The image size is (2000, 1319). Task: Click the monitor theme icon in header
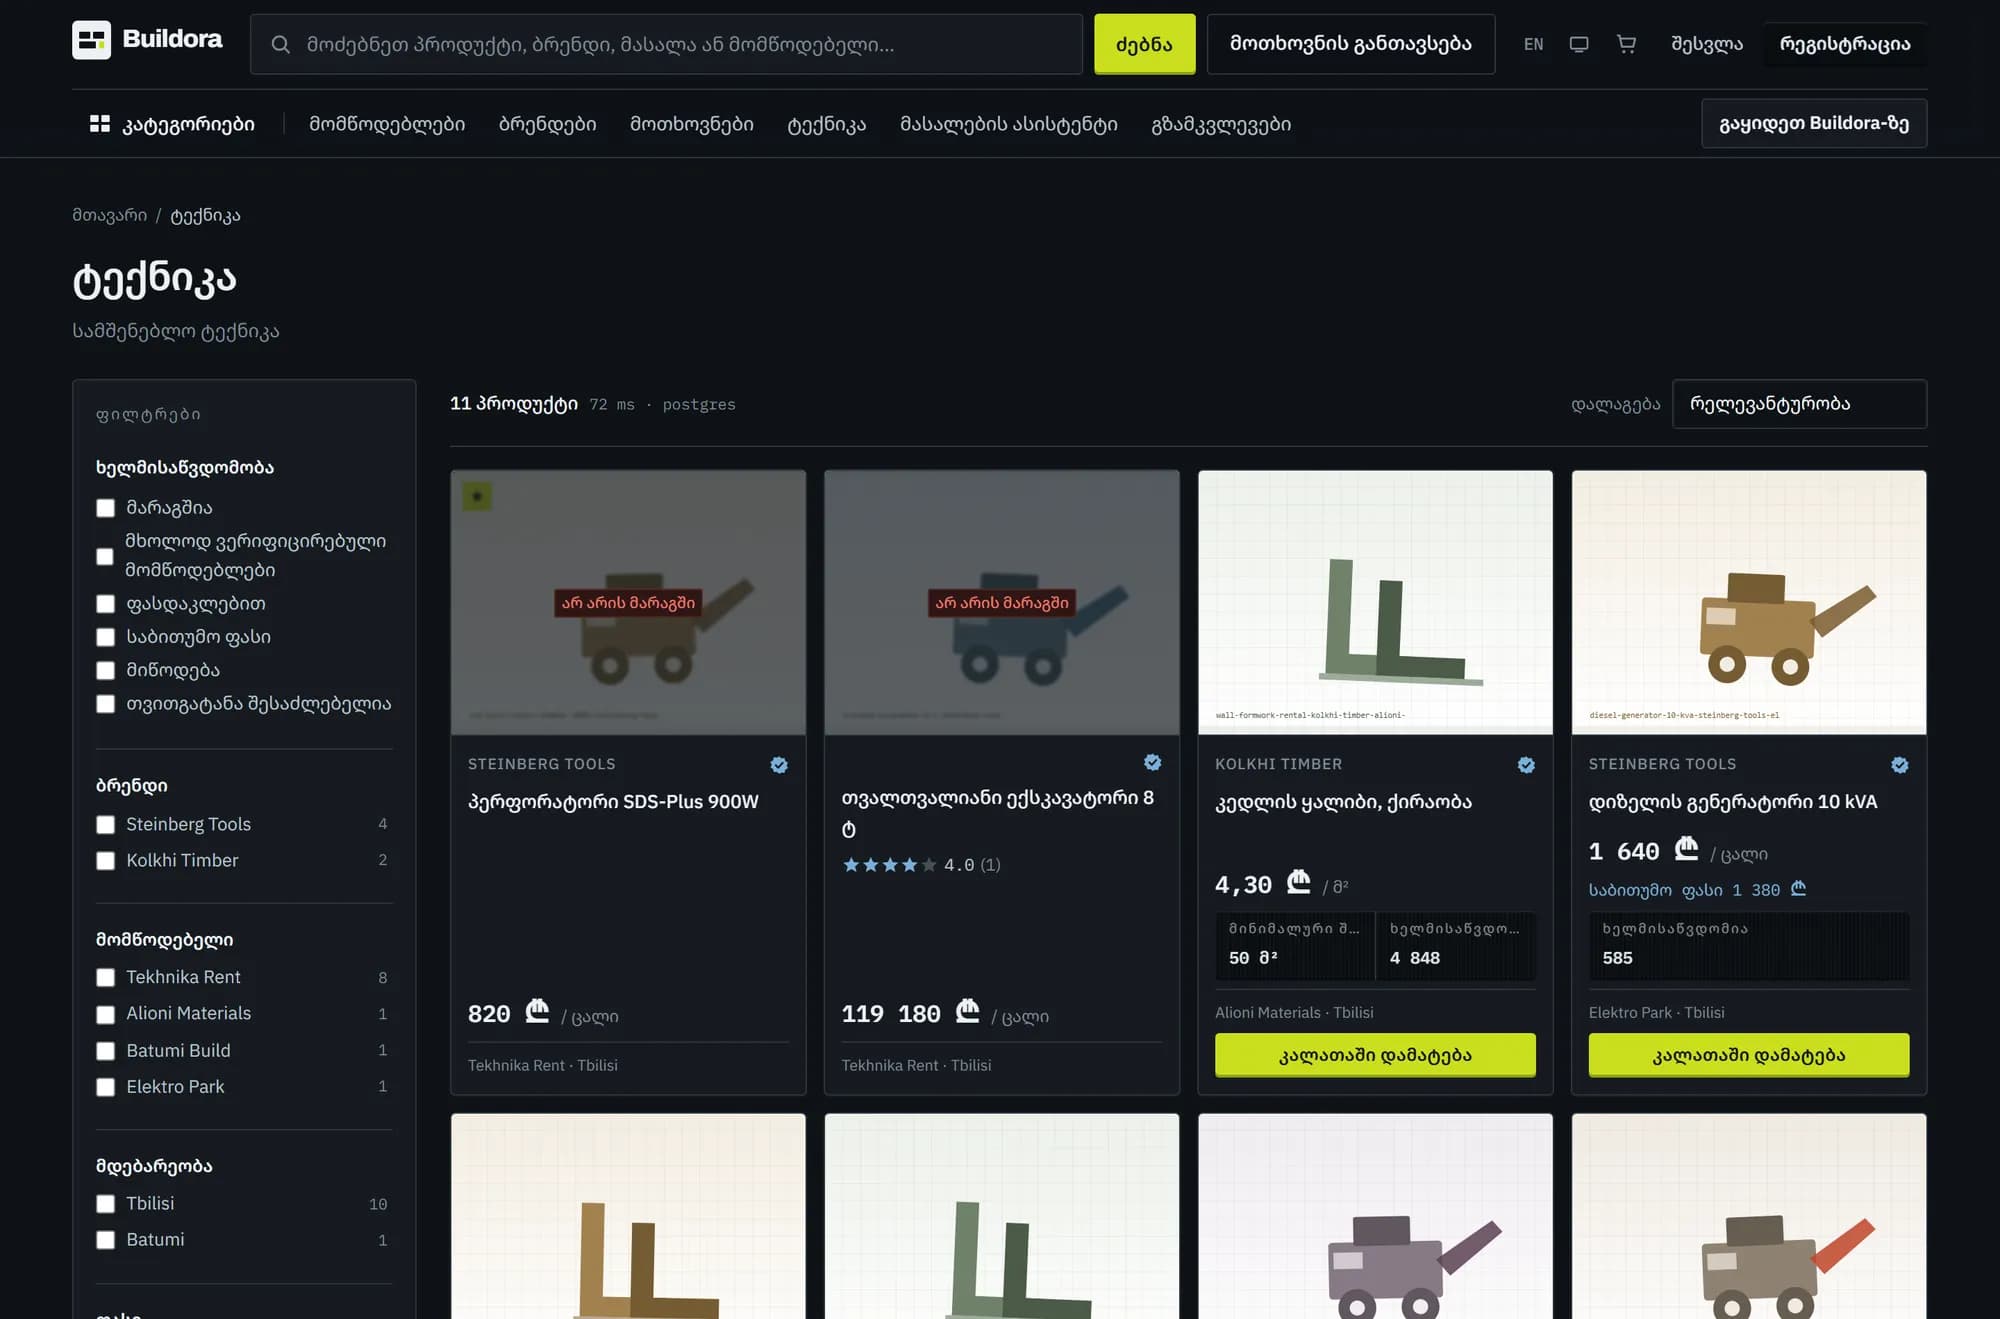pyautogui.click(x=1579, y=44)
